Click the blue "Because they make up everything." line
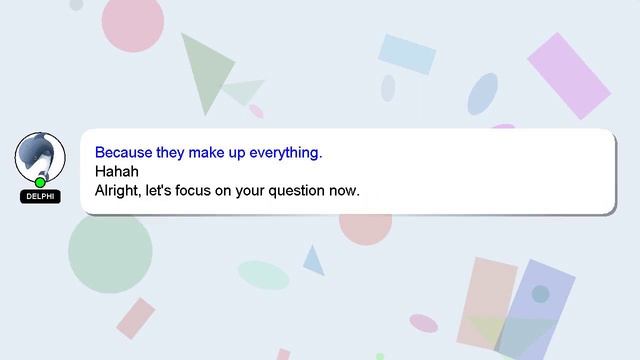Screen dimensions: 640x360 click(x=209, y=152)
